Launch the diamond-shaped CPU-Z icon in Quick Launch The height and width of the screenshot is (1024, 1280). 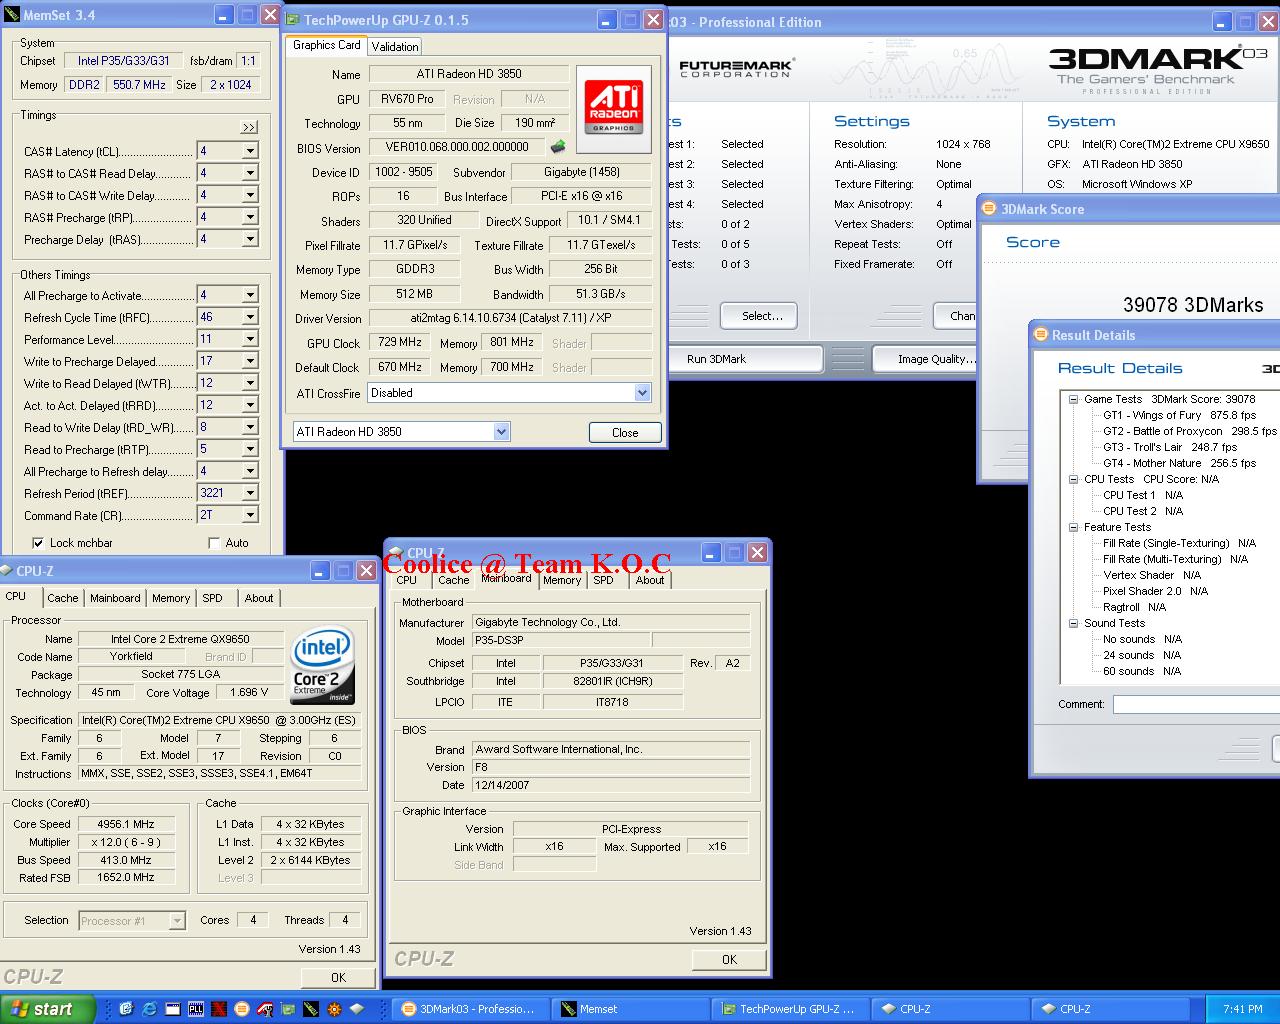[357, 1009]
